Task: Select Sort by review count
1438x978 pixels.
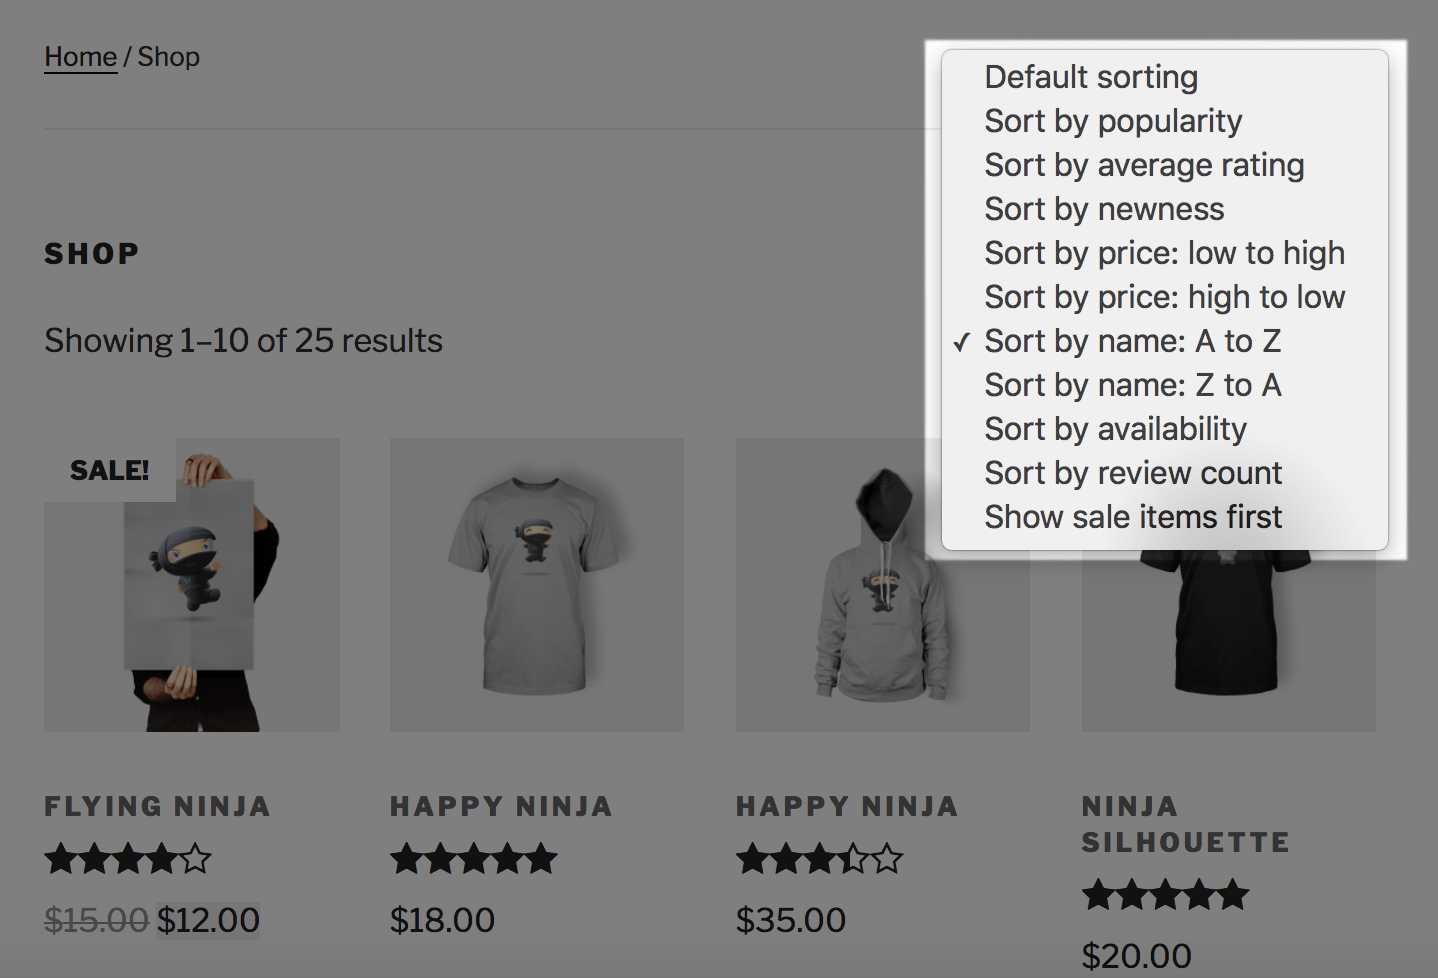Action: pyautogui.click(x=1132, y=473)
